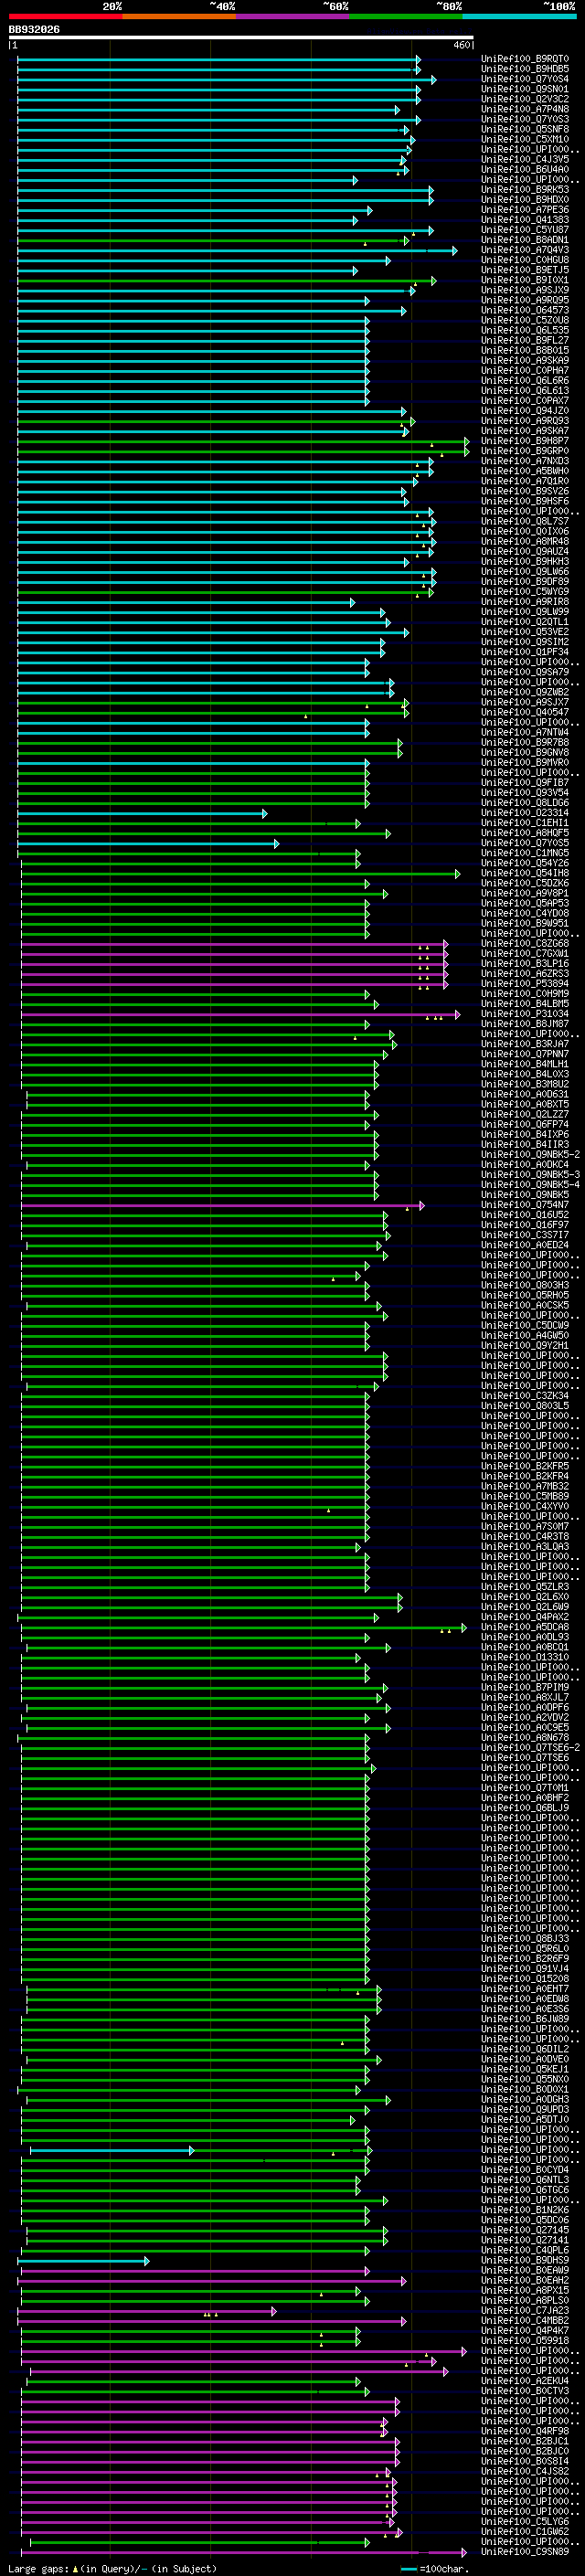The height and width of the screenshot is (2576, 585).
Task: Select hit label UniRef100_C3S7I7
Action: pyautogui.click(x=525, y=1235)
